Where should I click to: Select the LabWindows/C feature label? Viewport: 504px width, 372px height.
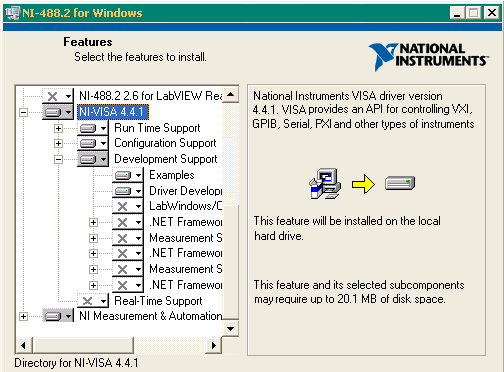185,206
